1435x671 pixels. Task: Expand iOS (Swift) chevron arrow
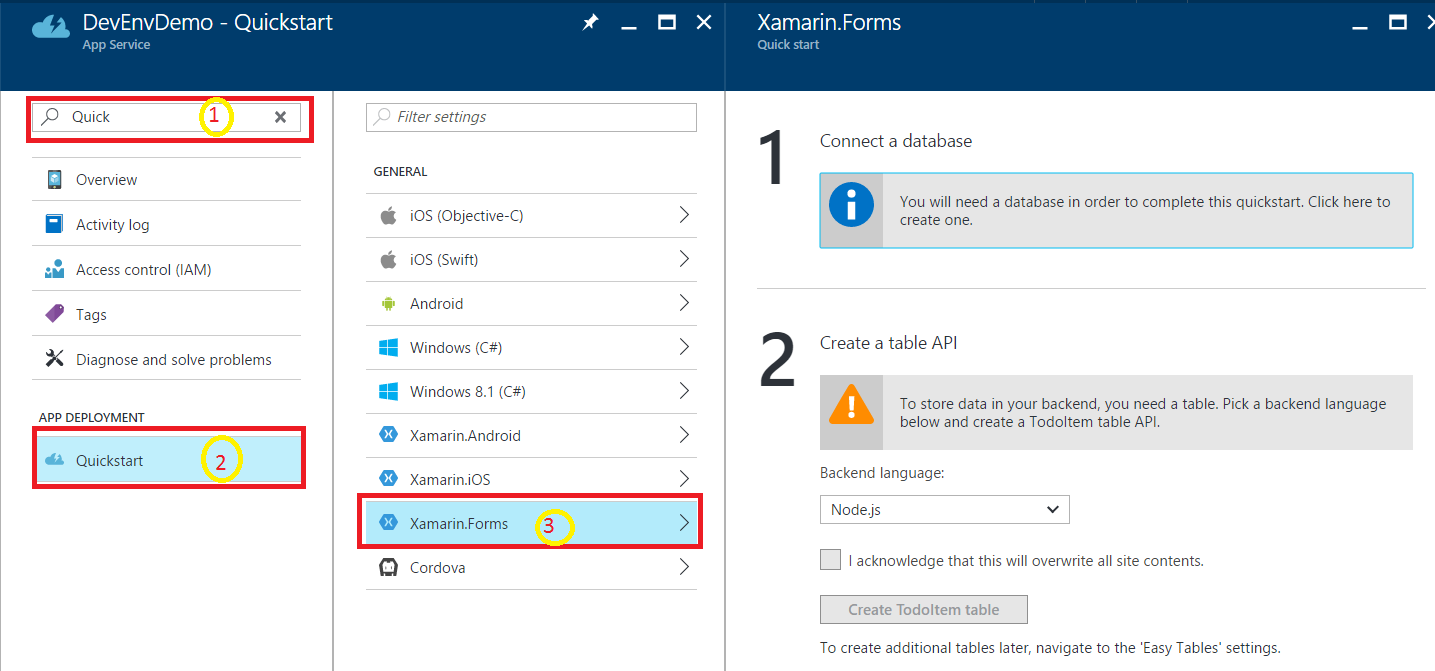[x=684, y=258]
